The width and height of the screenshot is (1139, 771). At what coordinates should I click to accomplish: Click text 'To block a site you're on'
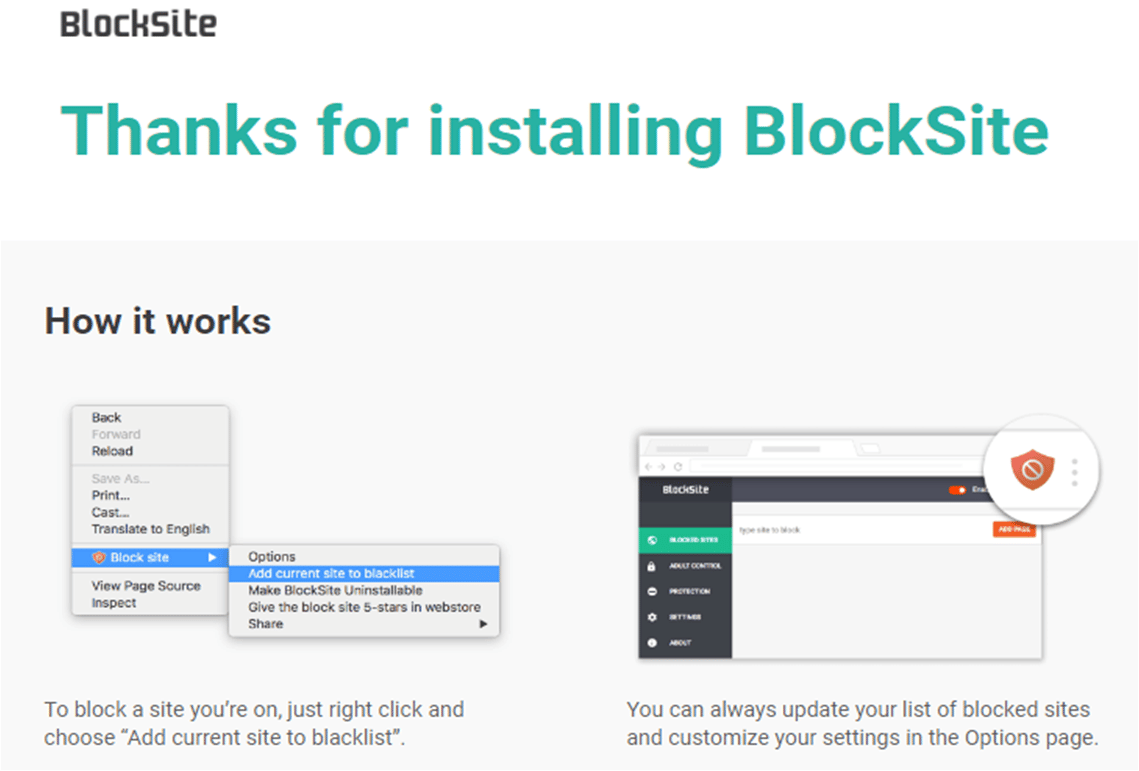pyautogui.click(x=161, y=709)
